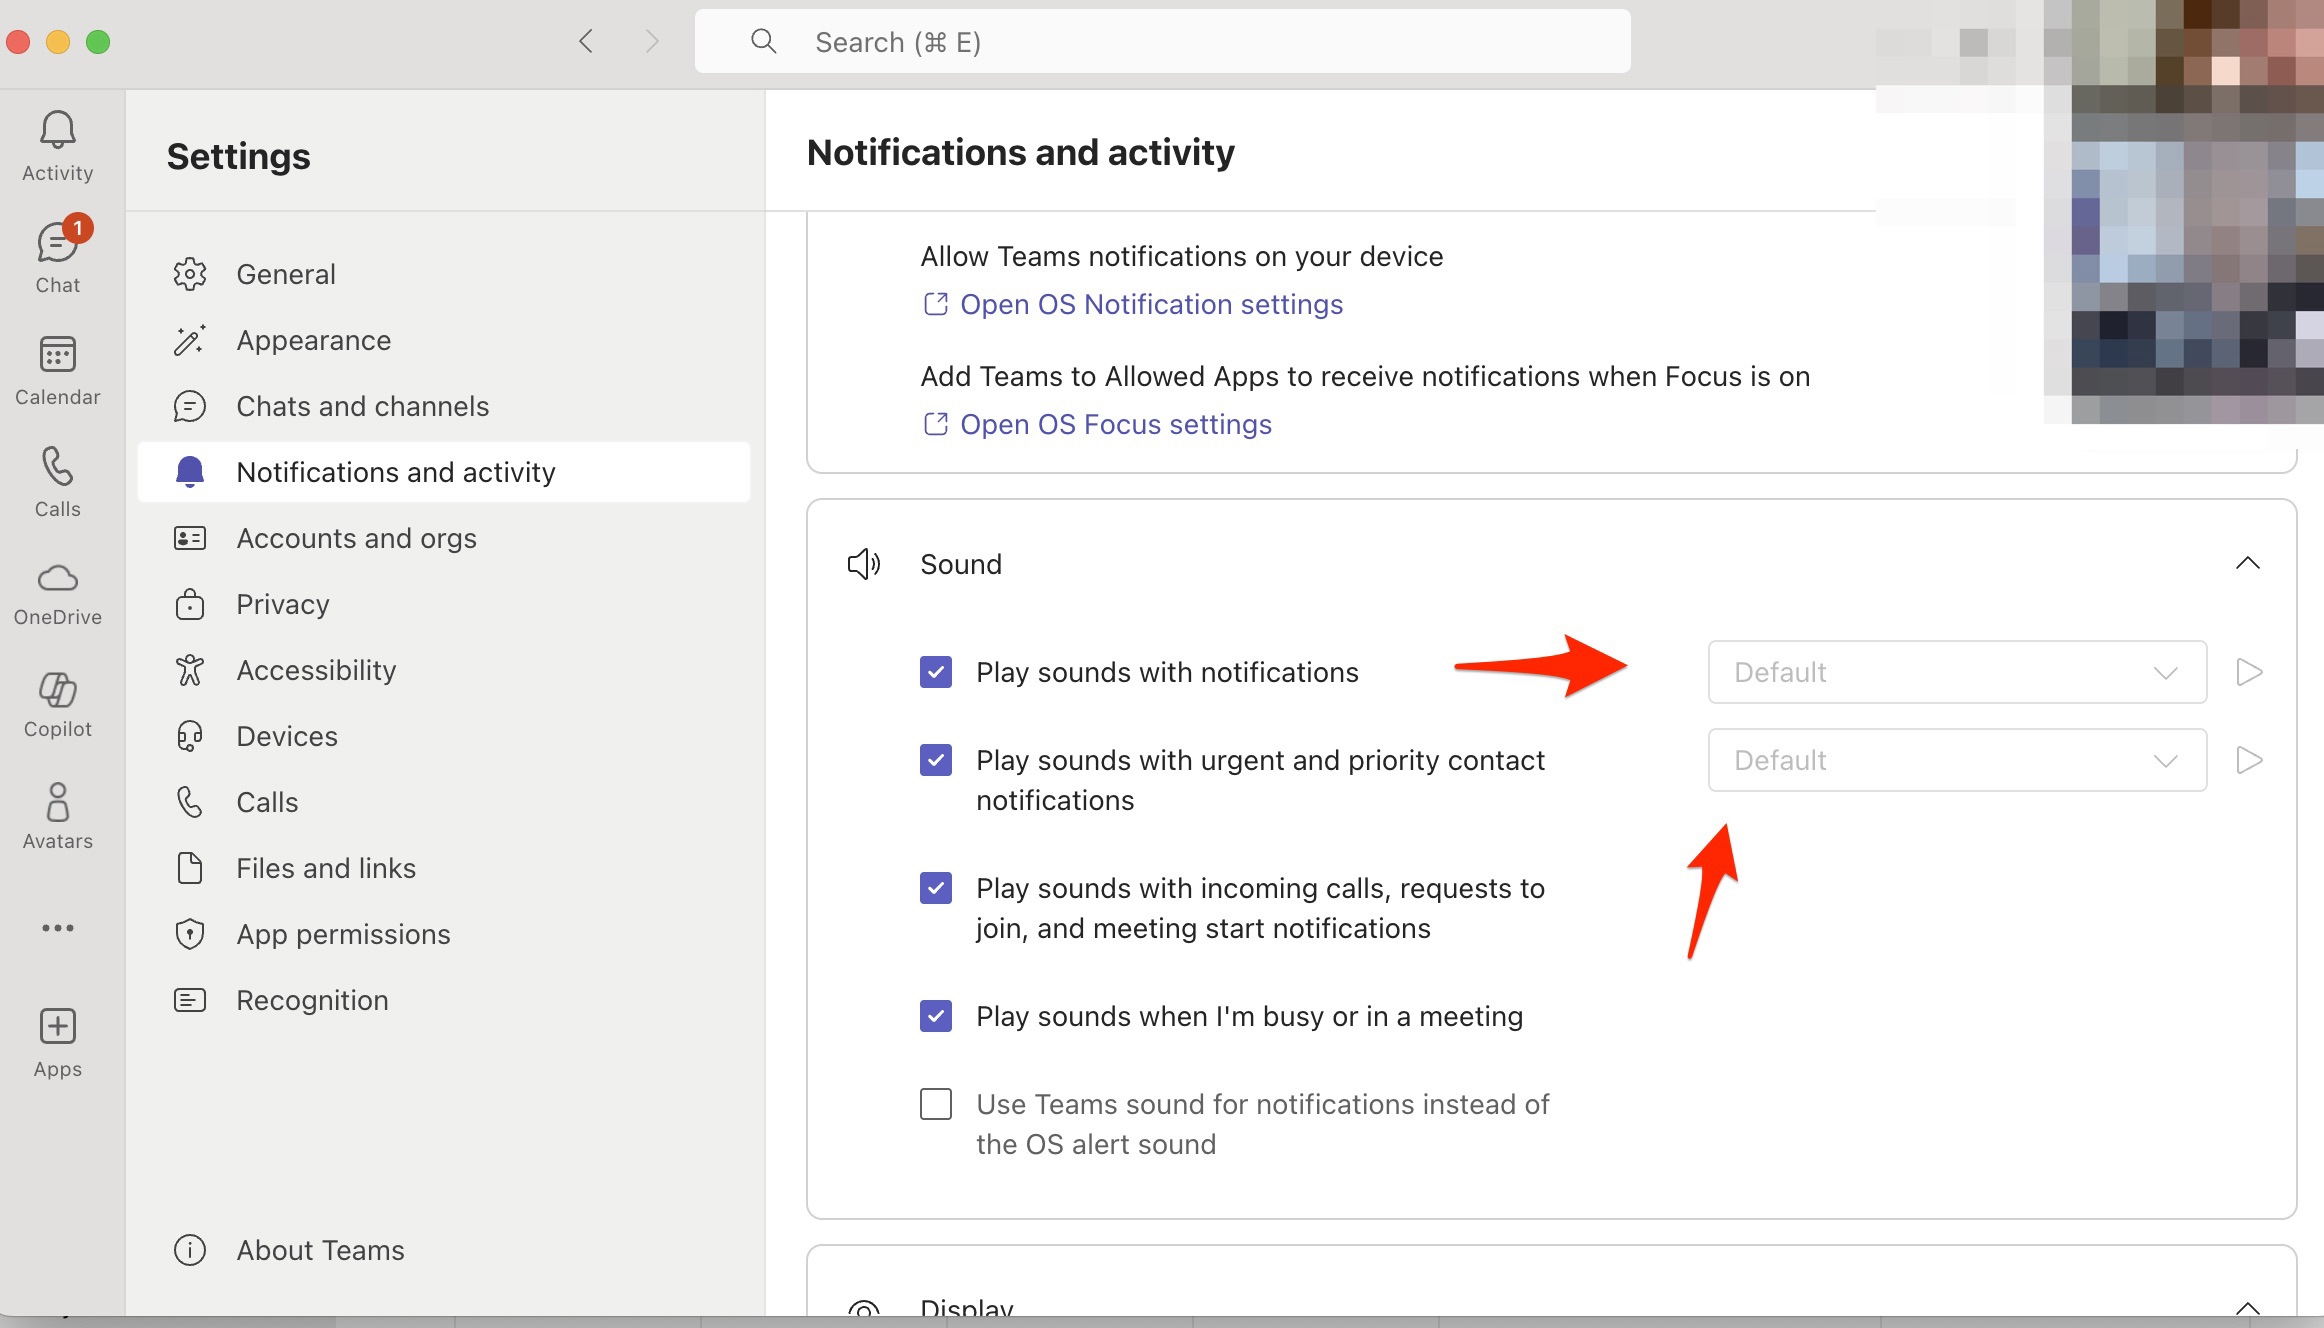The width and height of the screenshot is (2324, 1328).
Task: Open urgent notifications sound Default dropdown
Action: coord(1956,760)
